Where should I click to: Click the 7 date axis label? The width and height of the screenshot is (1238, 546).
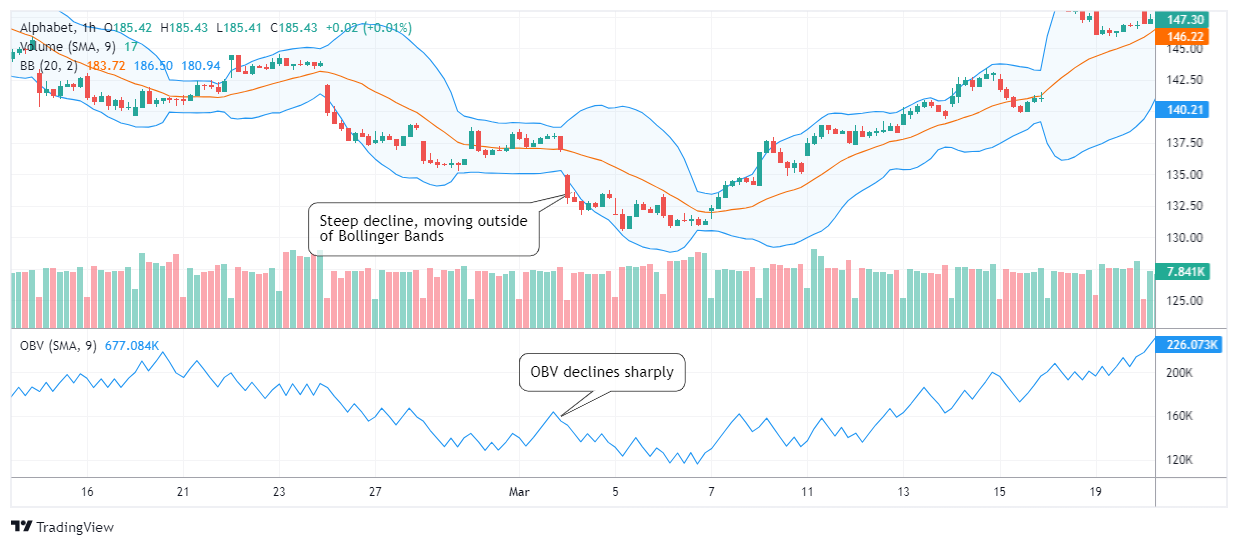[711, 491]
